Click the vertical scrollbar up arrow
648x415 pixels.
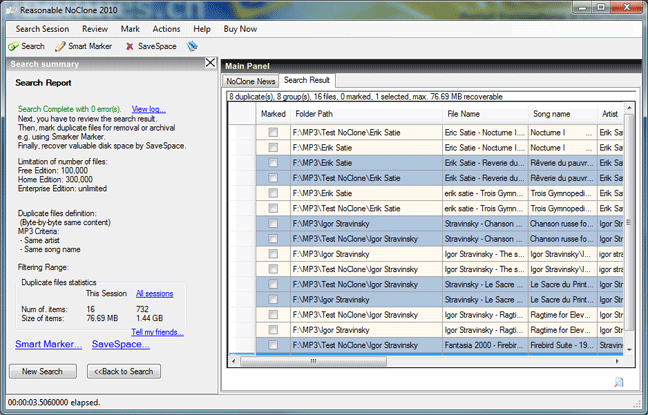tap(629, 108)
